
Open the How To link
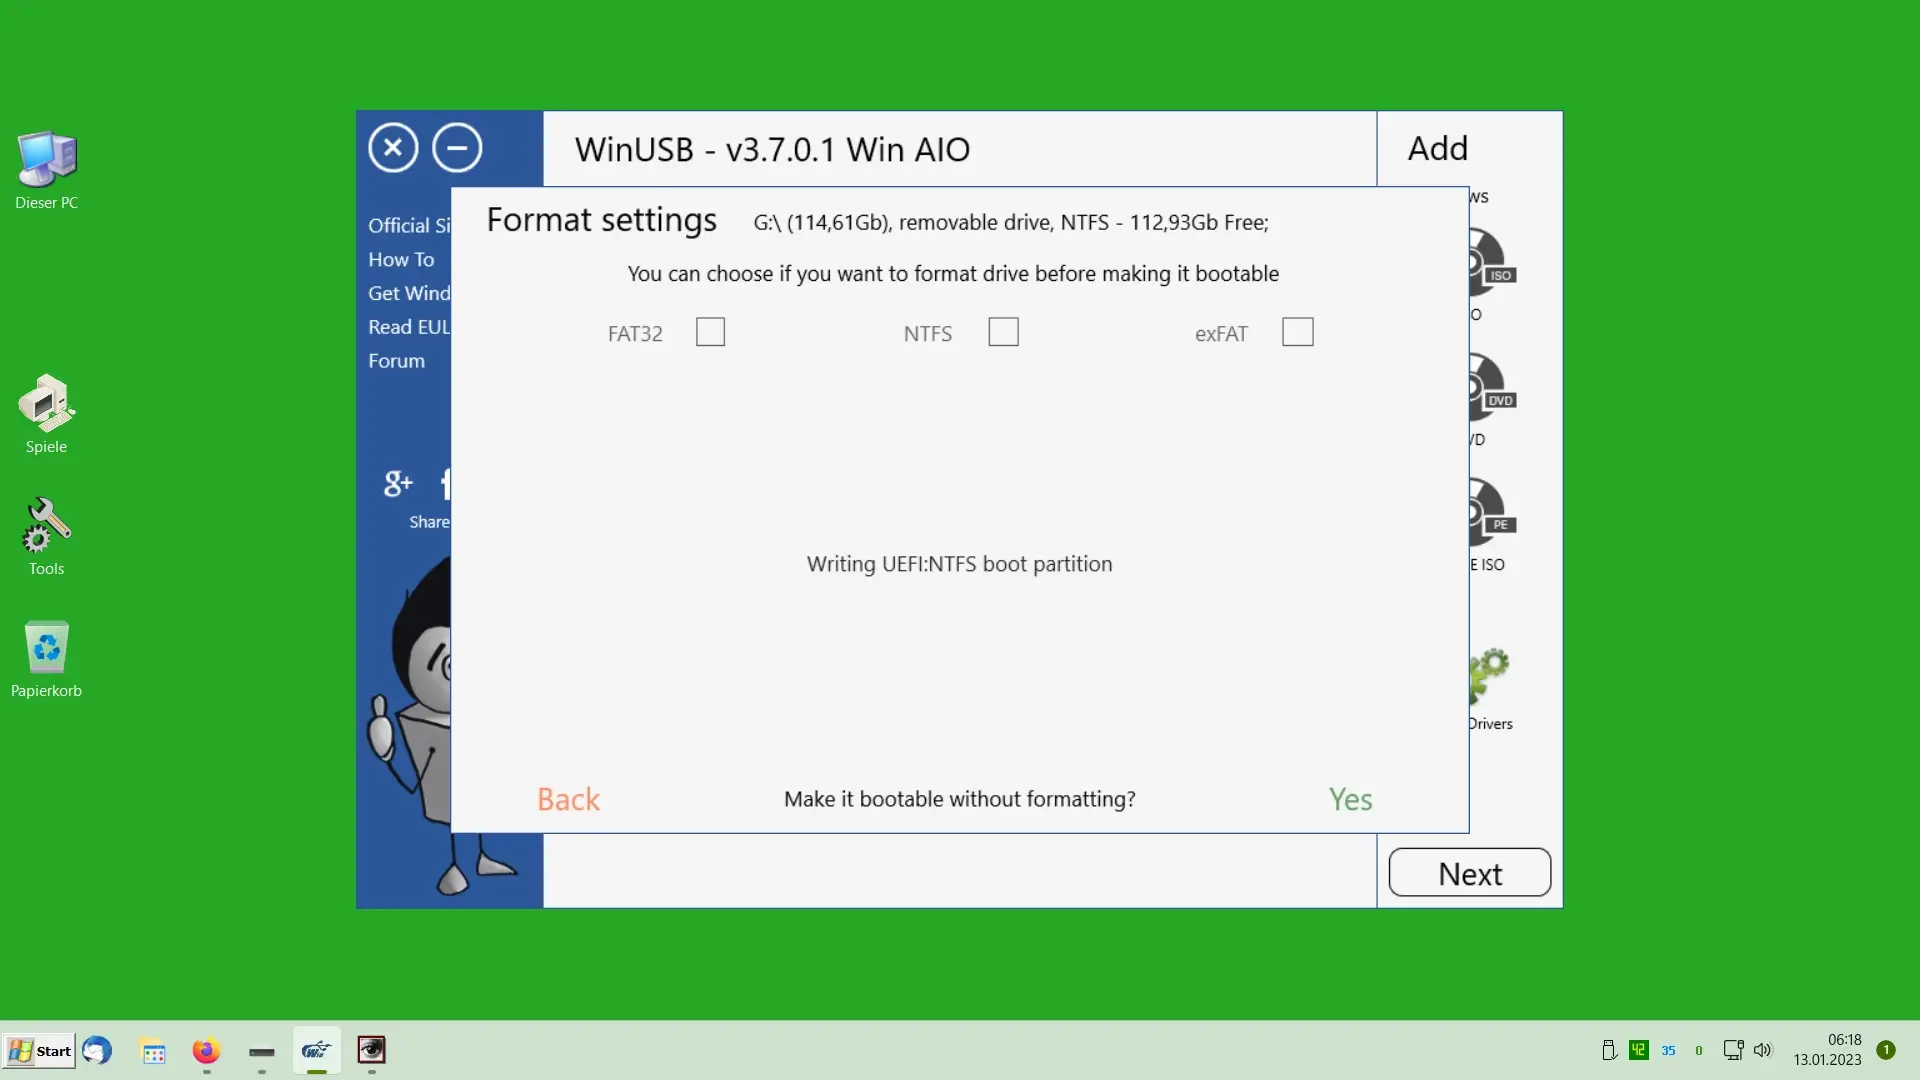point(401,260)
